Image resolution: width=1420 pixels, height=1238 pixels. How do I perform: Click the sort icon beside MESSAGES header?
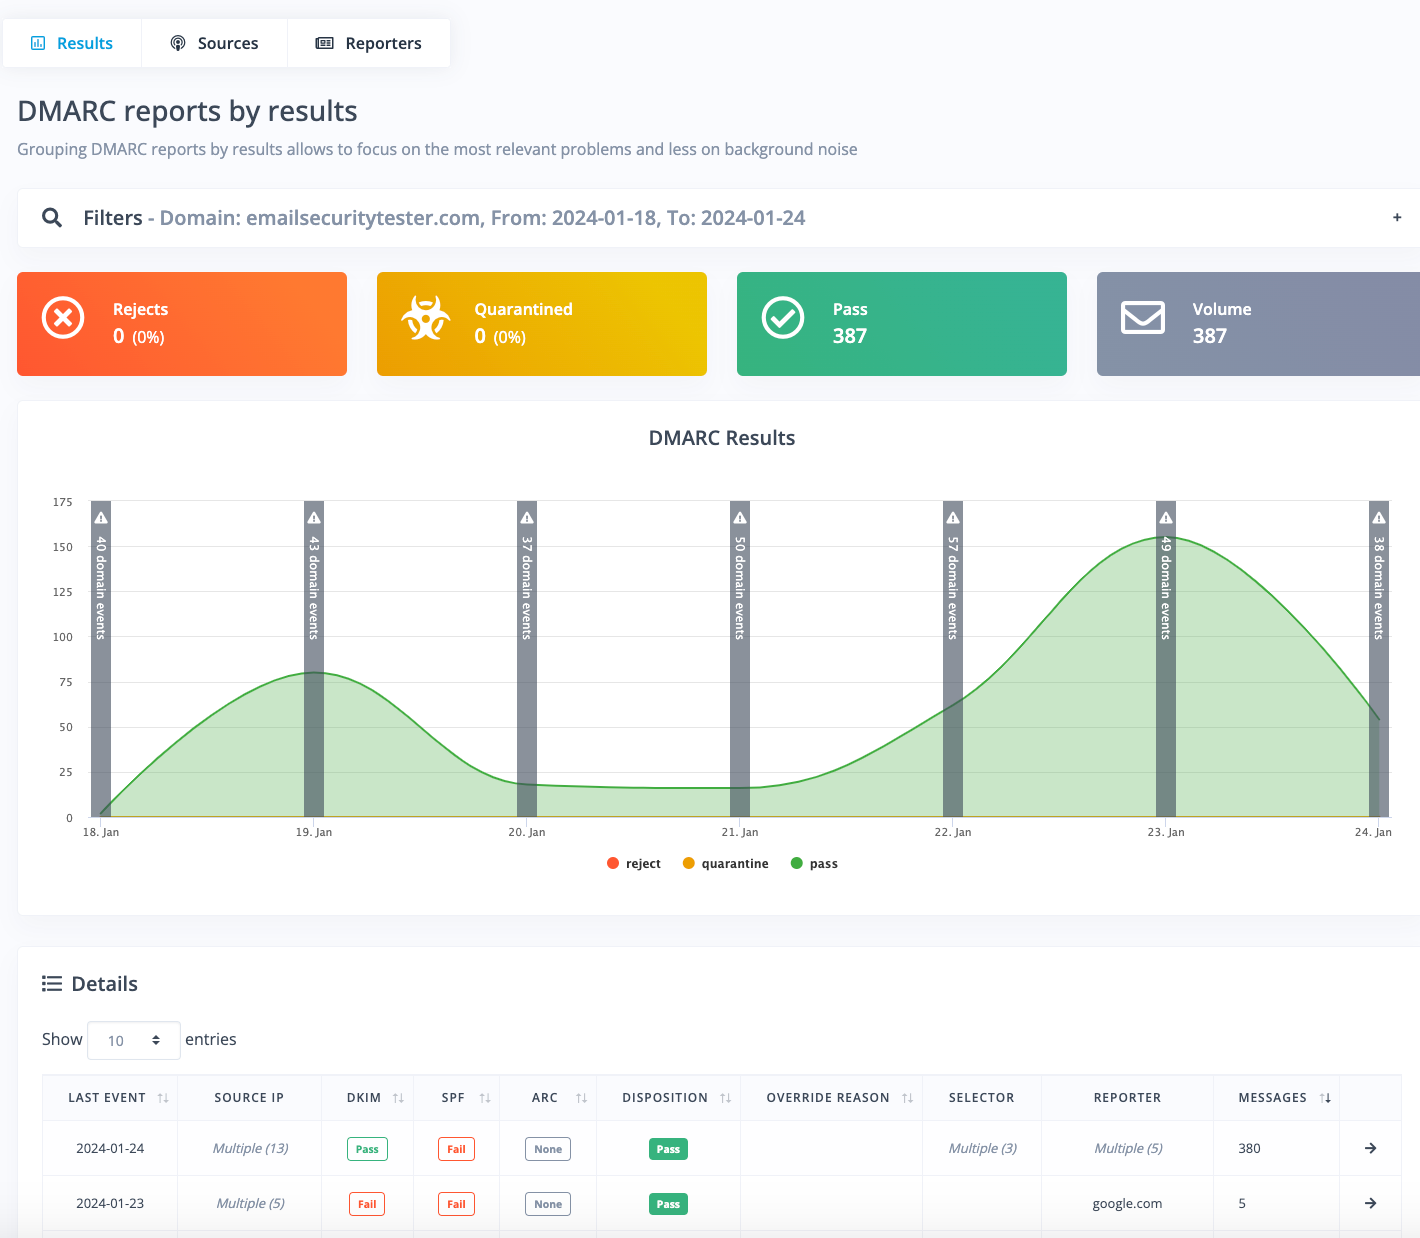click(x=1327, y=1097)
